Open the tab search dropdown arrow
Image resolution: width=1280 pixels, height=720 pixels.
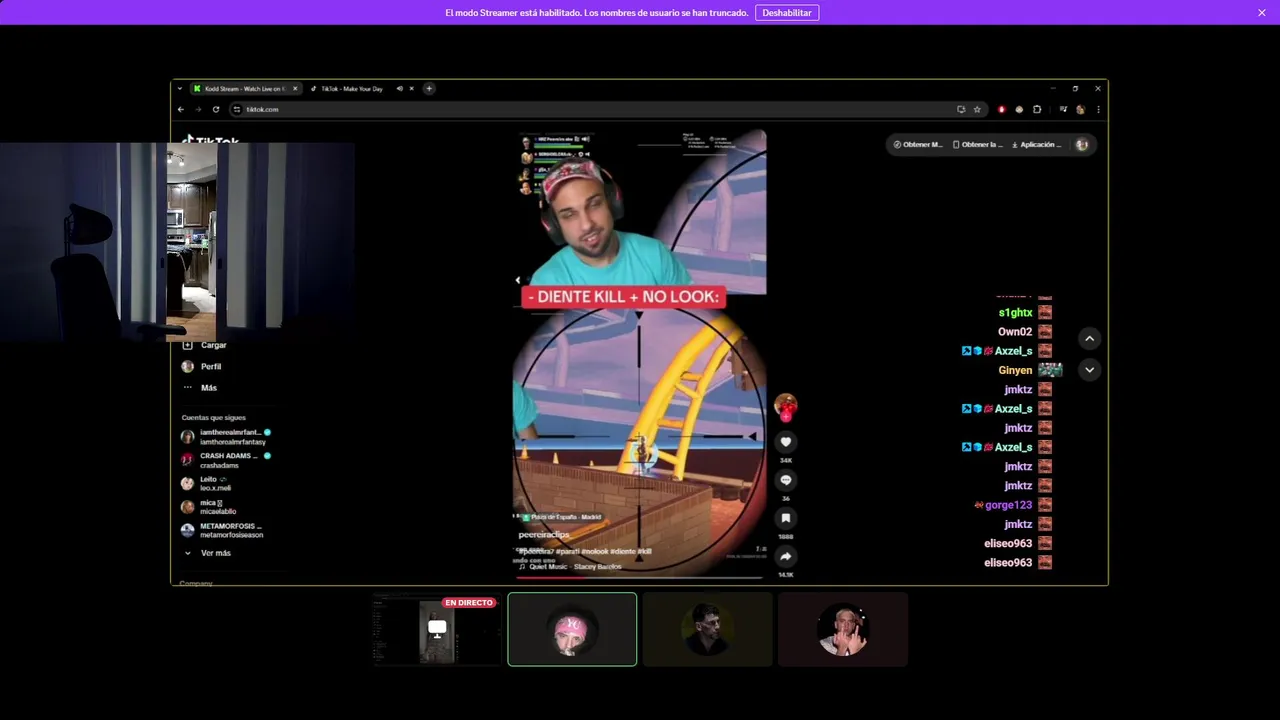point(180,88)
